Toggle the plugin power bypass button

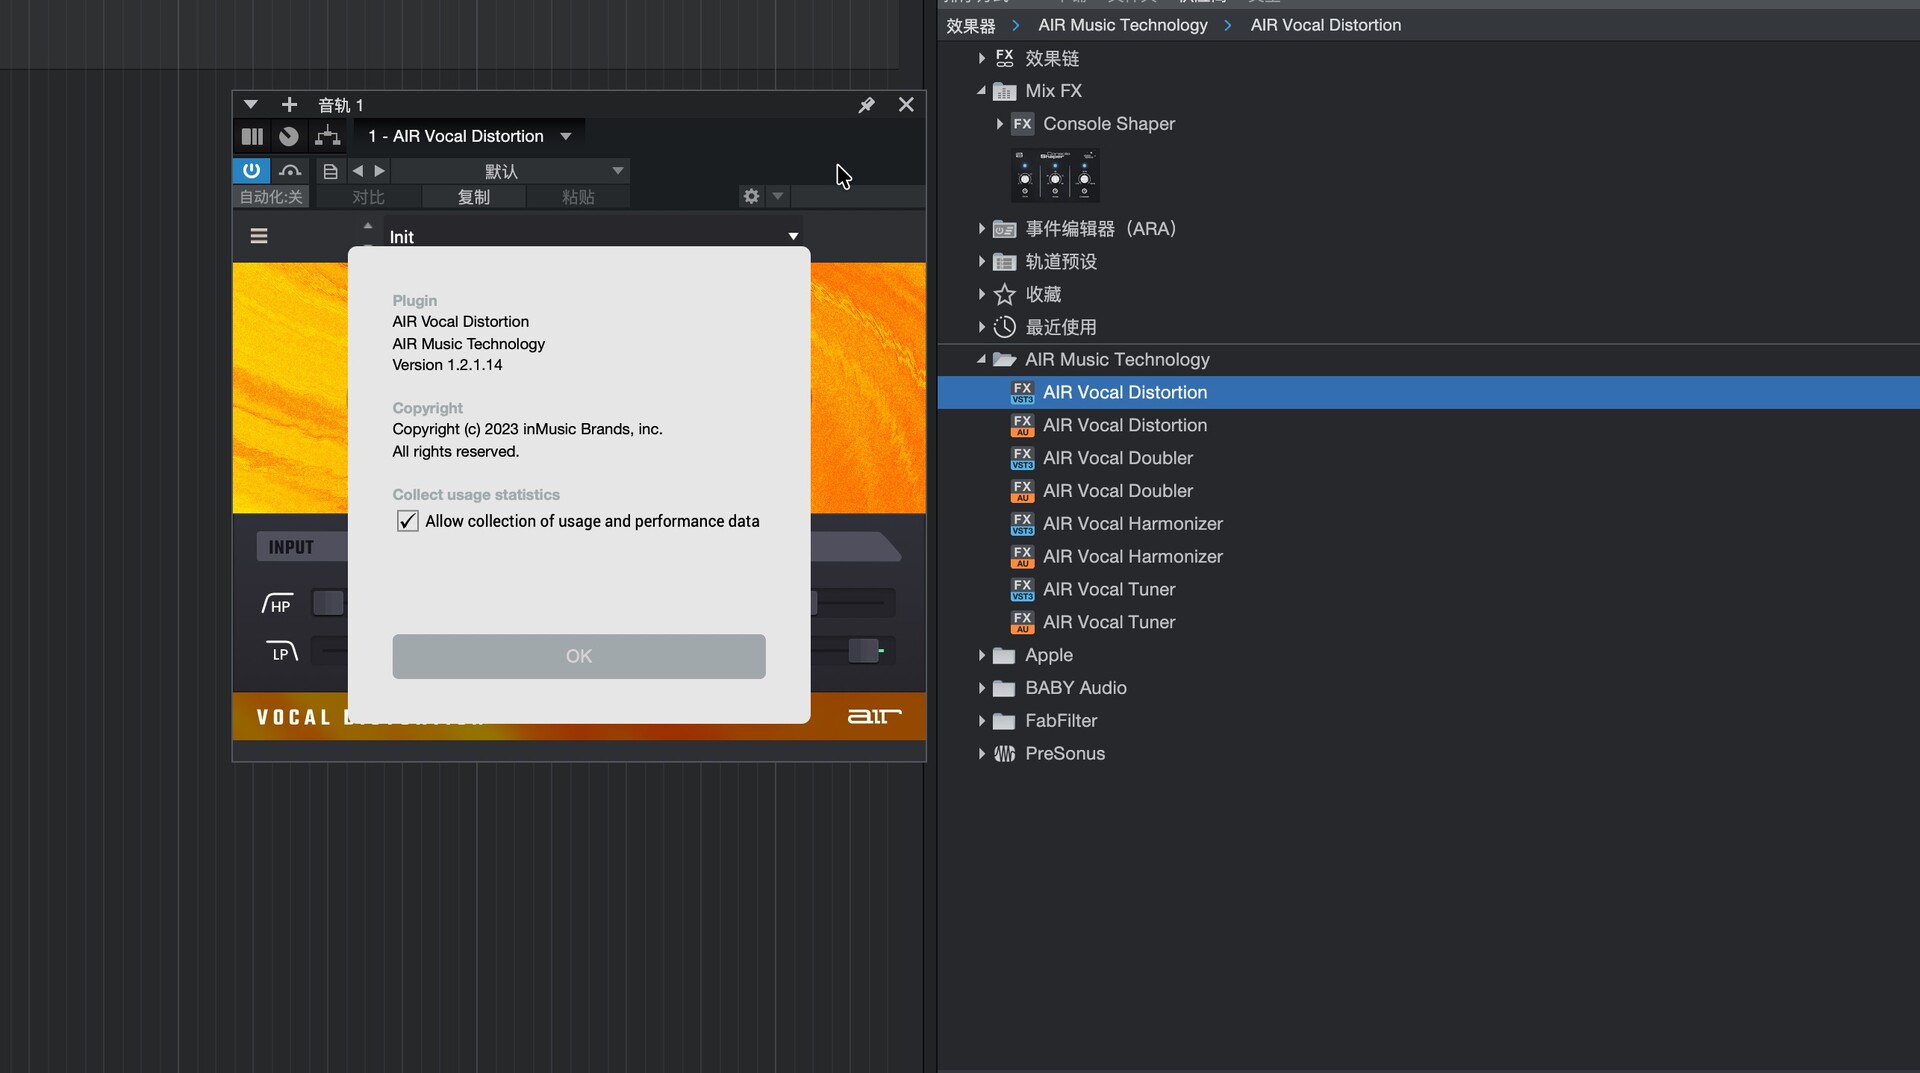pos(251,171)
